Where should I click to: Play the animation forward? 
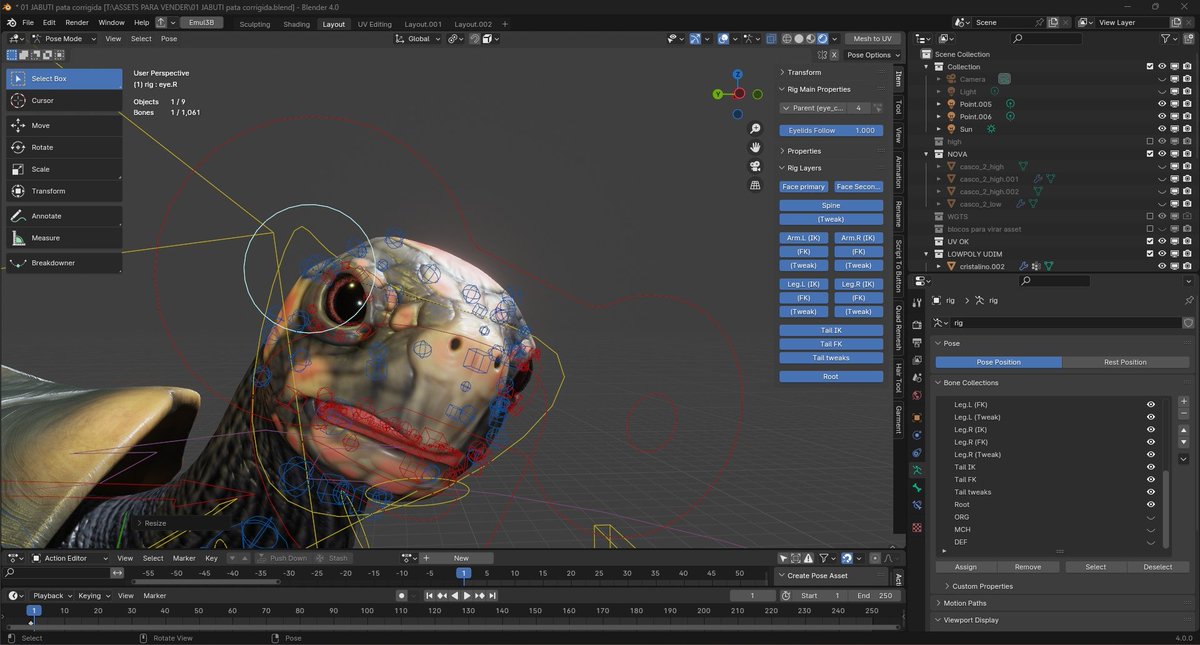point(467,596)
